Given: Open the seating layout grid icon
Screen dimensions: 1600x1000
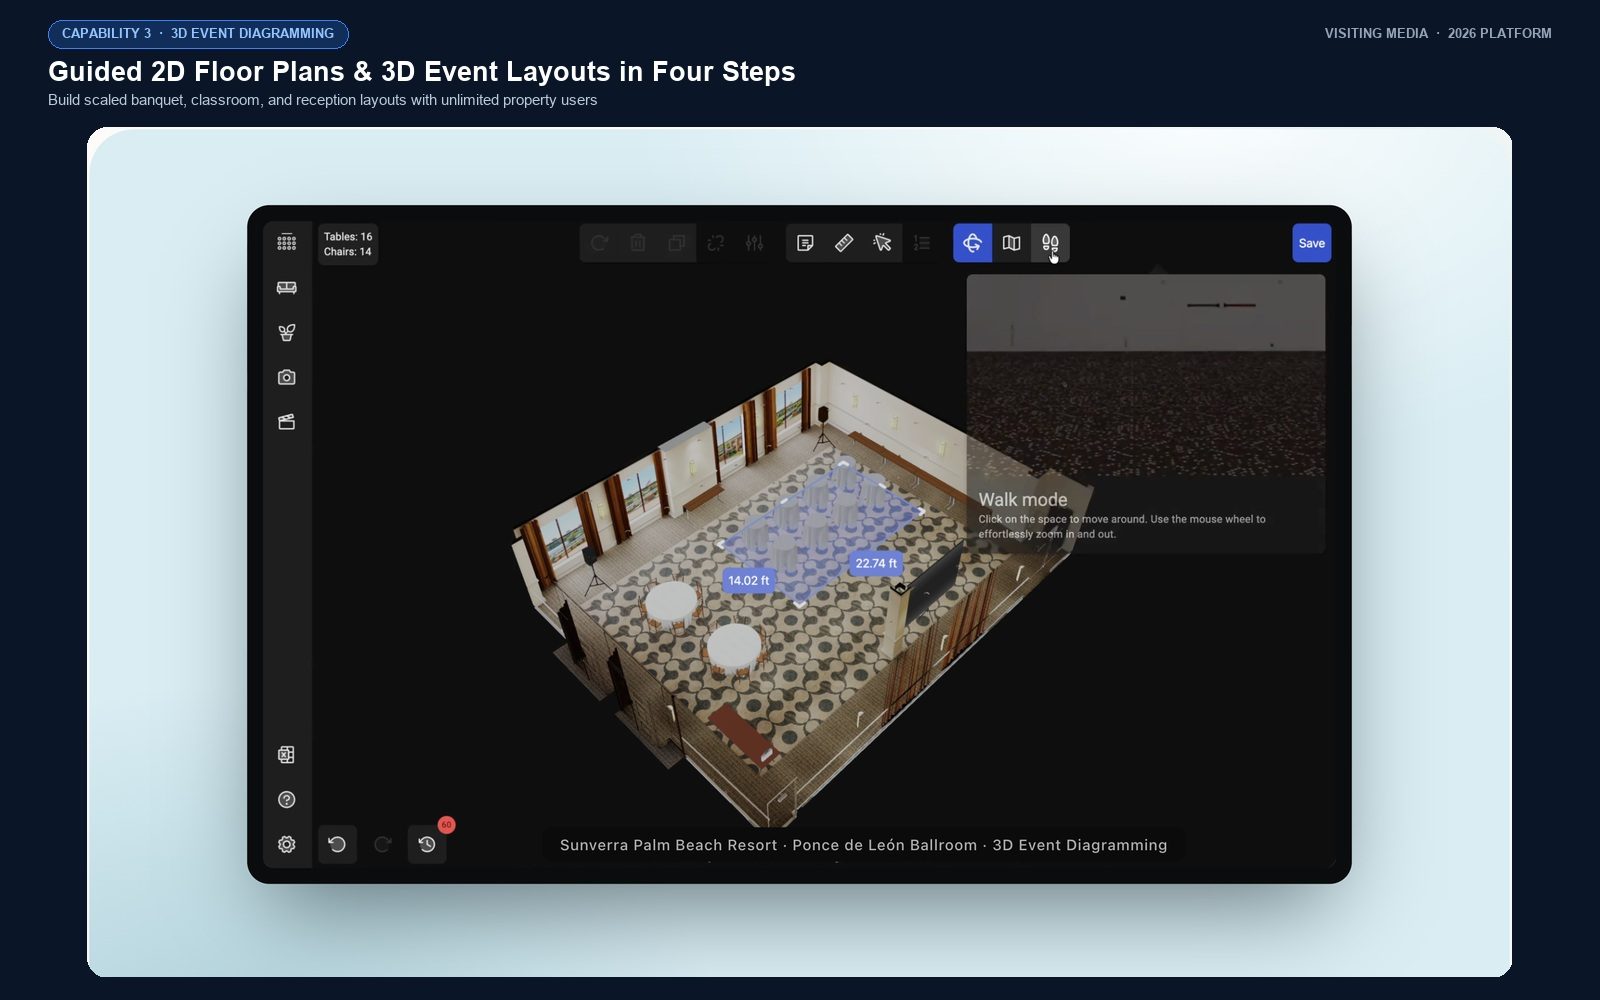Looking at the screenshot, I should pyautogui.click(x=286, y=242).
